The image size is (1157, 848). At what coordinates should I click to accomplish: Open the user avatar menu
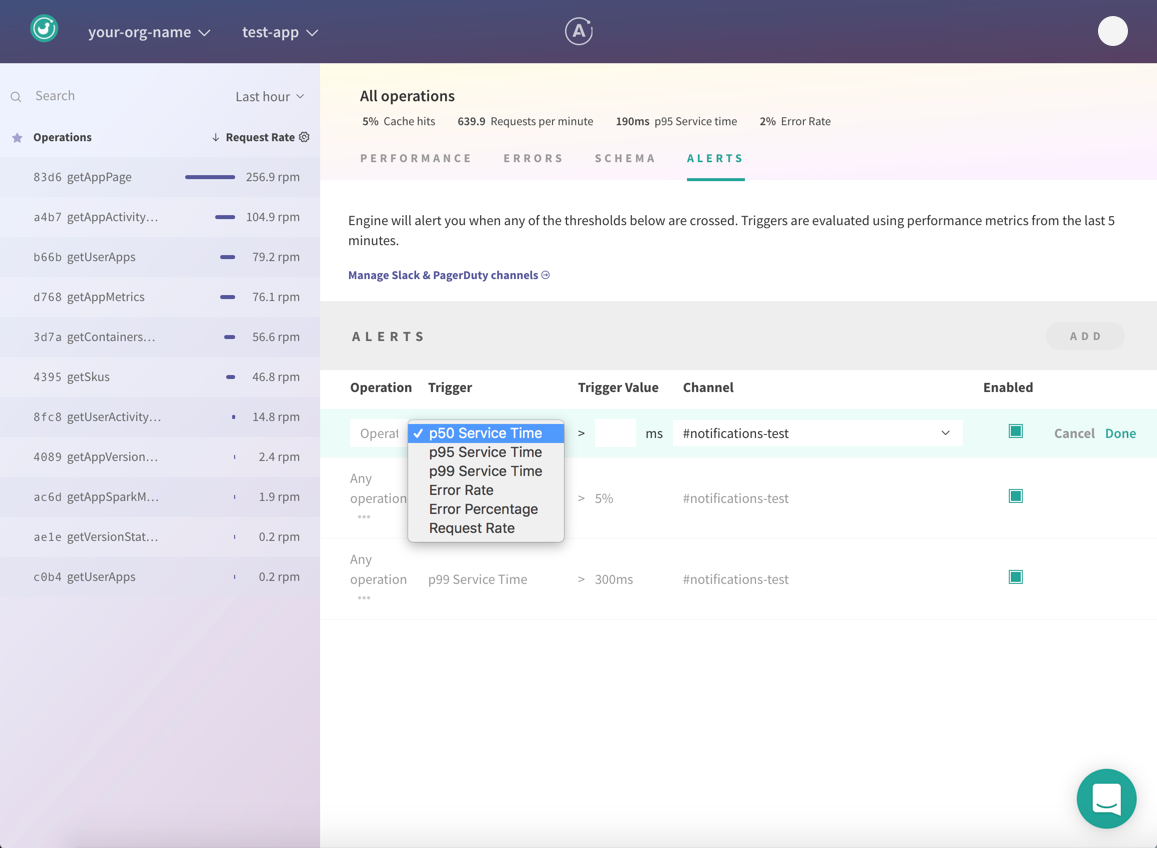(x=1112, y=31)
